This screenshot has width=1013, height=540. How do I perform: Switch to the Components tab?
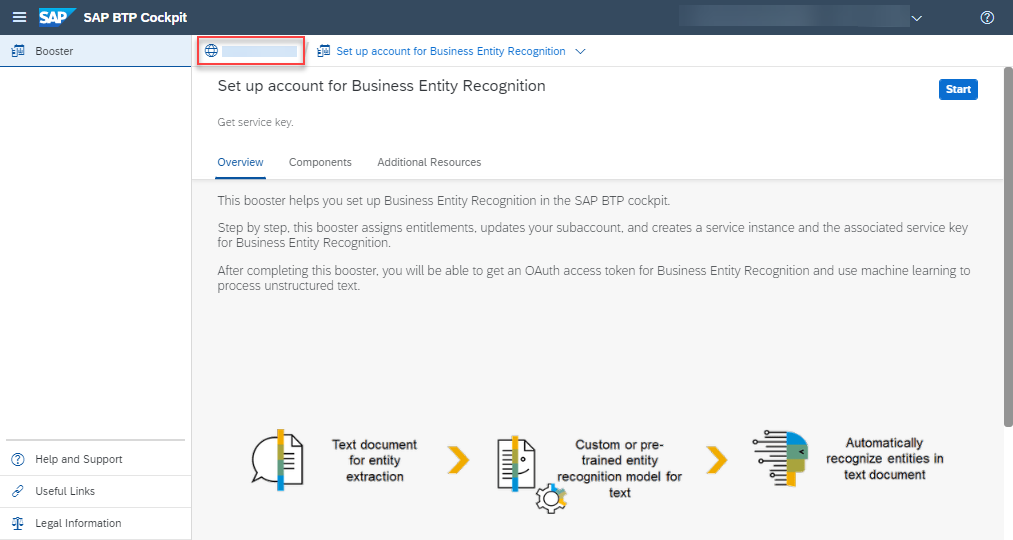(320, 162)
